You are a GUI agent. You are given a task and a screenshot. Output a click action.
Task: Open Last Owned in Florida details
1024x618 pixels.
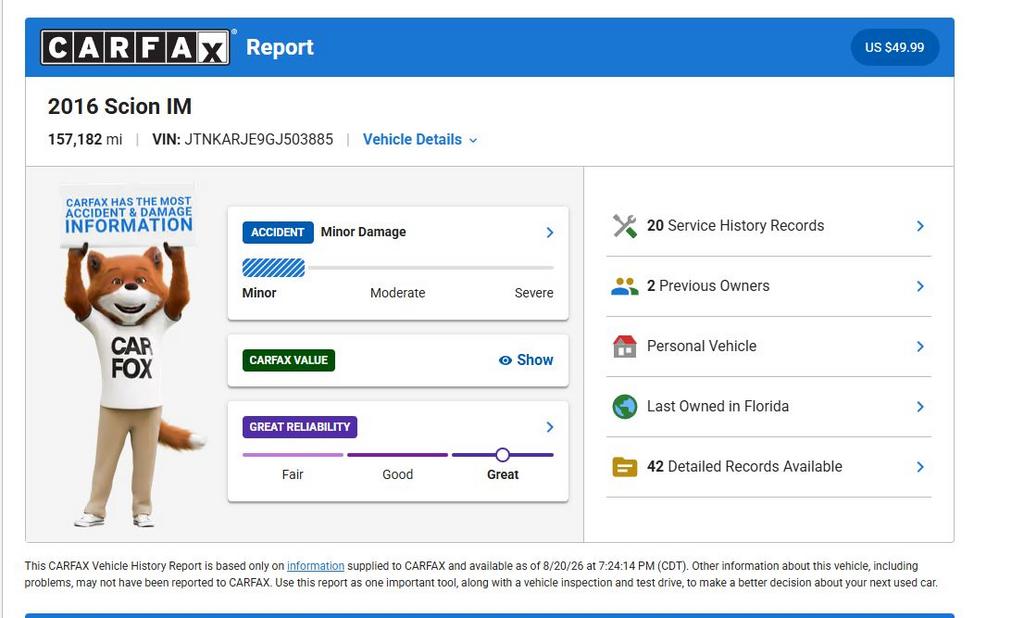pyautogui.click(x=769, y=406)
